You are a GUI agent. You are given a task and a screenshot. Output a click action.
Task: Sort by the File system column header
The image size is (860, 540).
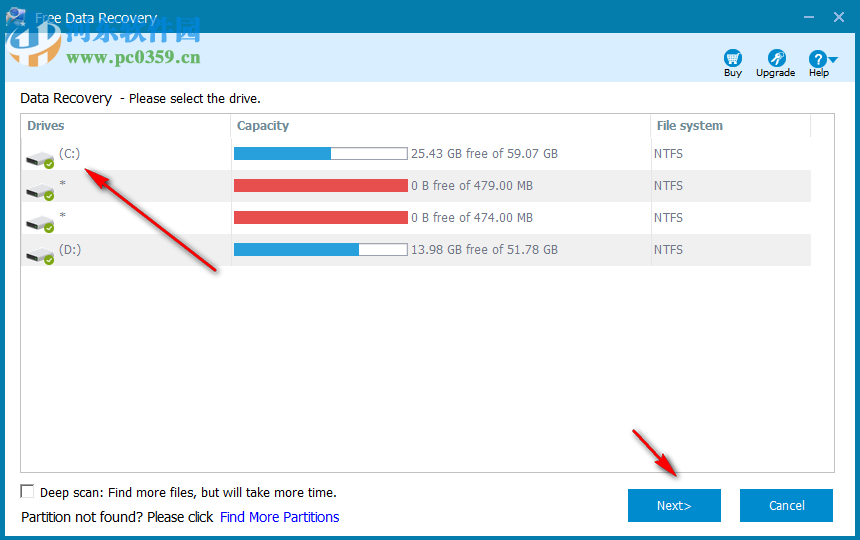(x=731, y=126)
